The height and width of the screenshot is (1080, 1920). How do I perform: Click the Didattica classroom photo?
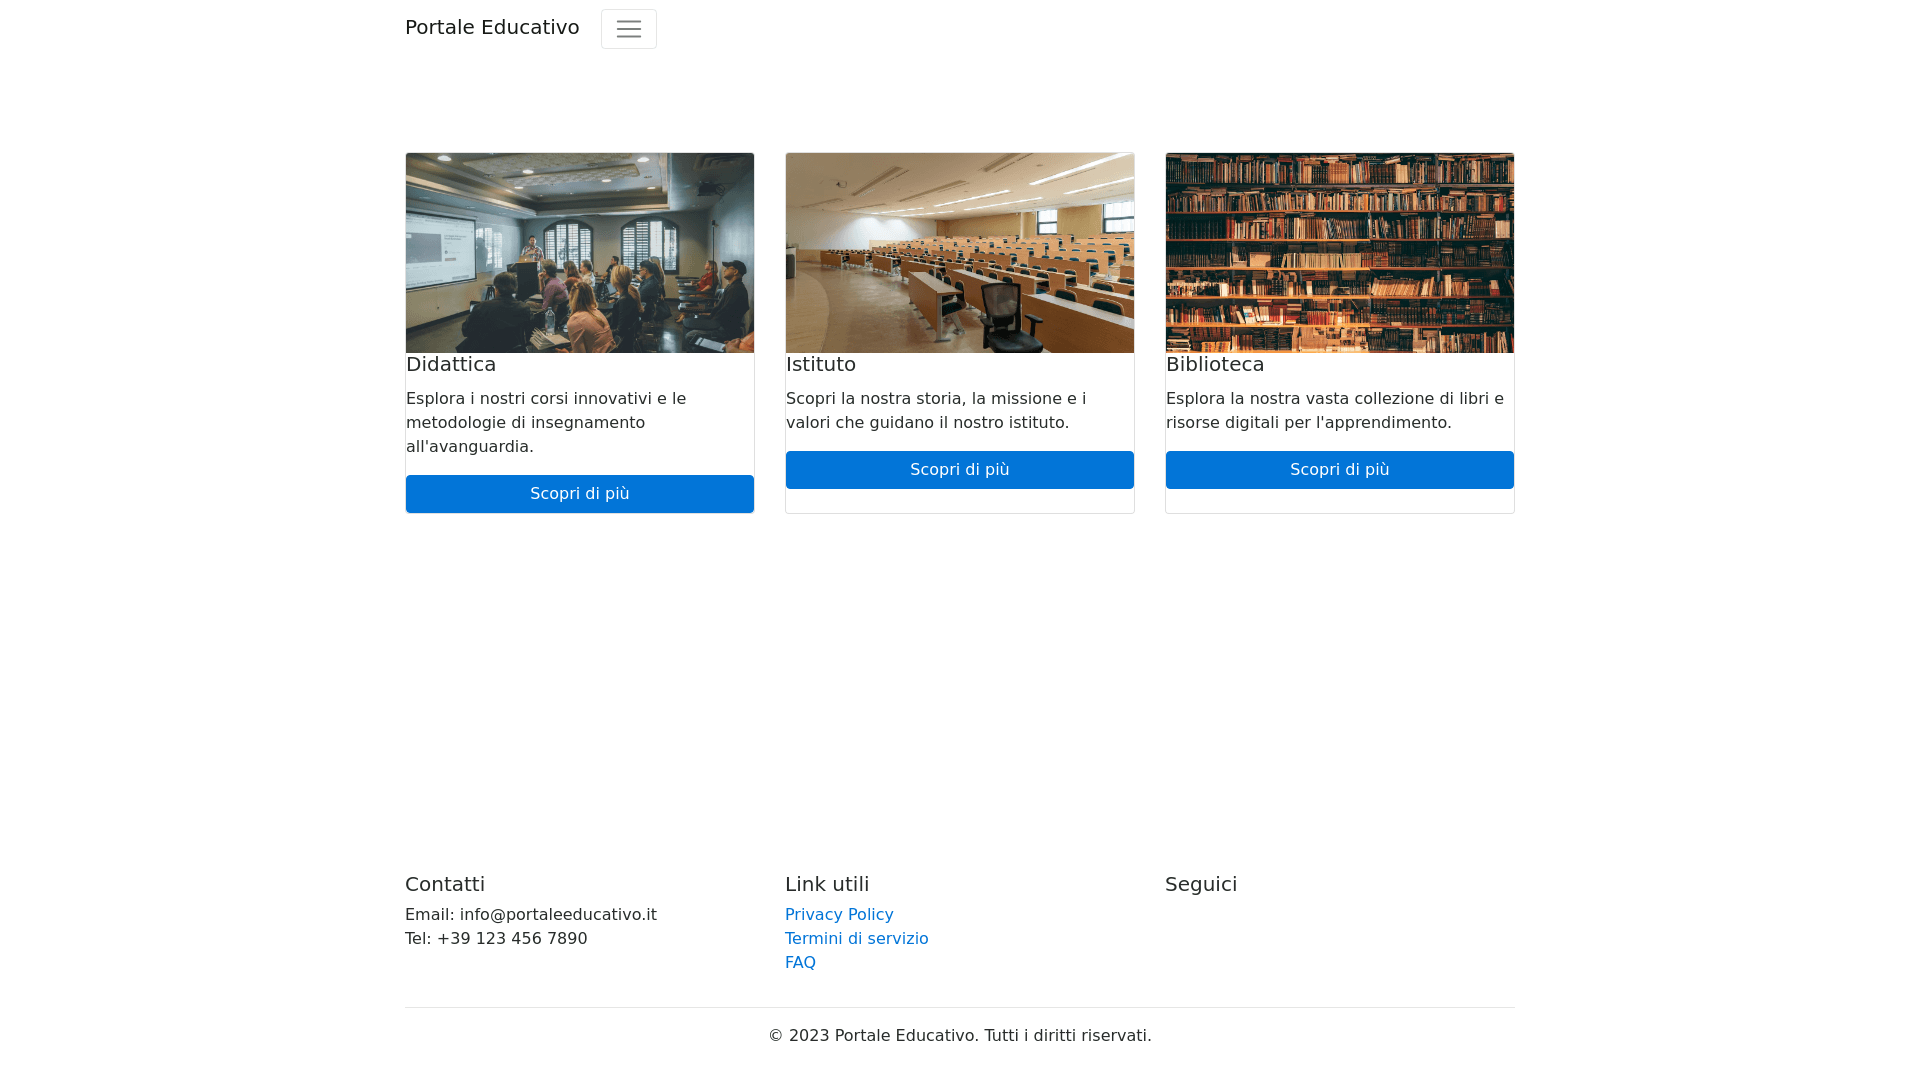[x=580, y=253]
